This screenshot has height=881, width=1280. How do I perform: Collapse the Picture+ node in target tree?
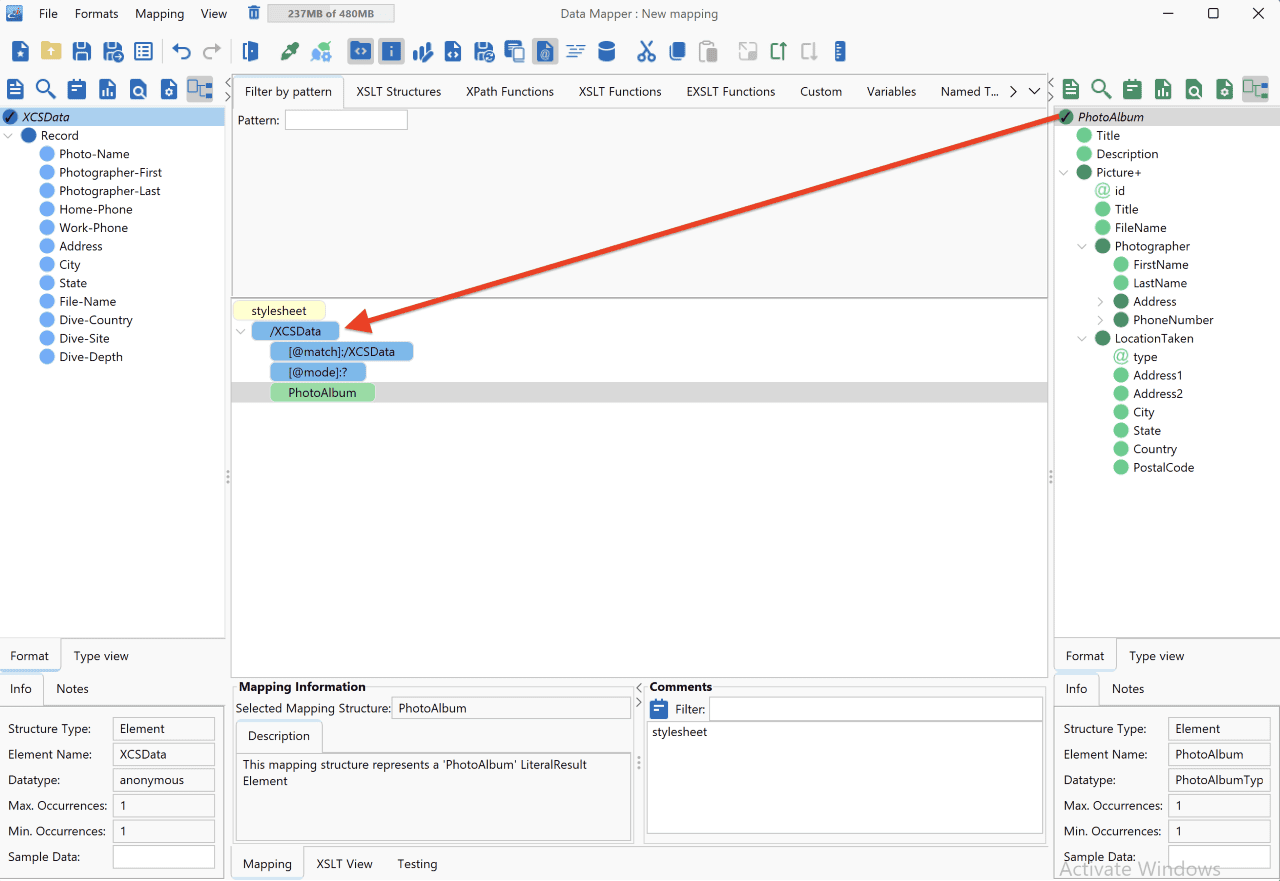1064,172
